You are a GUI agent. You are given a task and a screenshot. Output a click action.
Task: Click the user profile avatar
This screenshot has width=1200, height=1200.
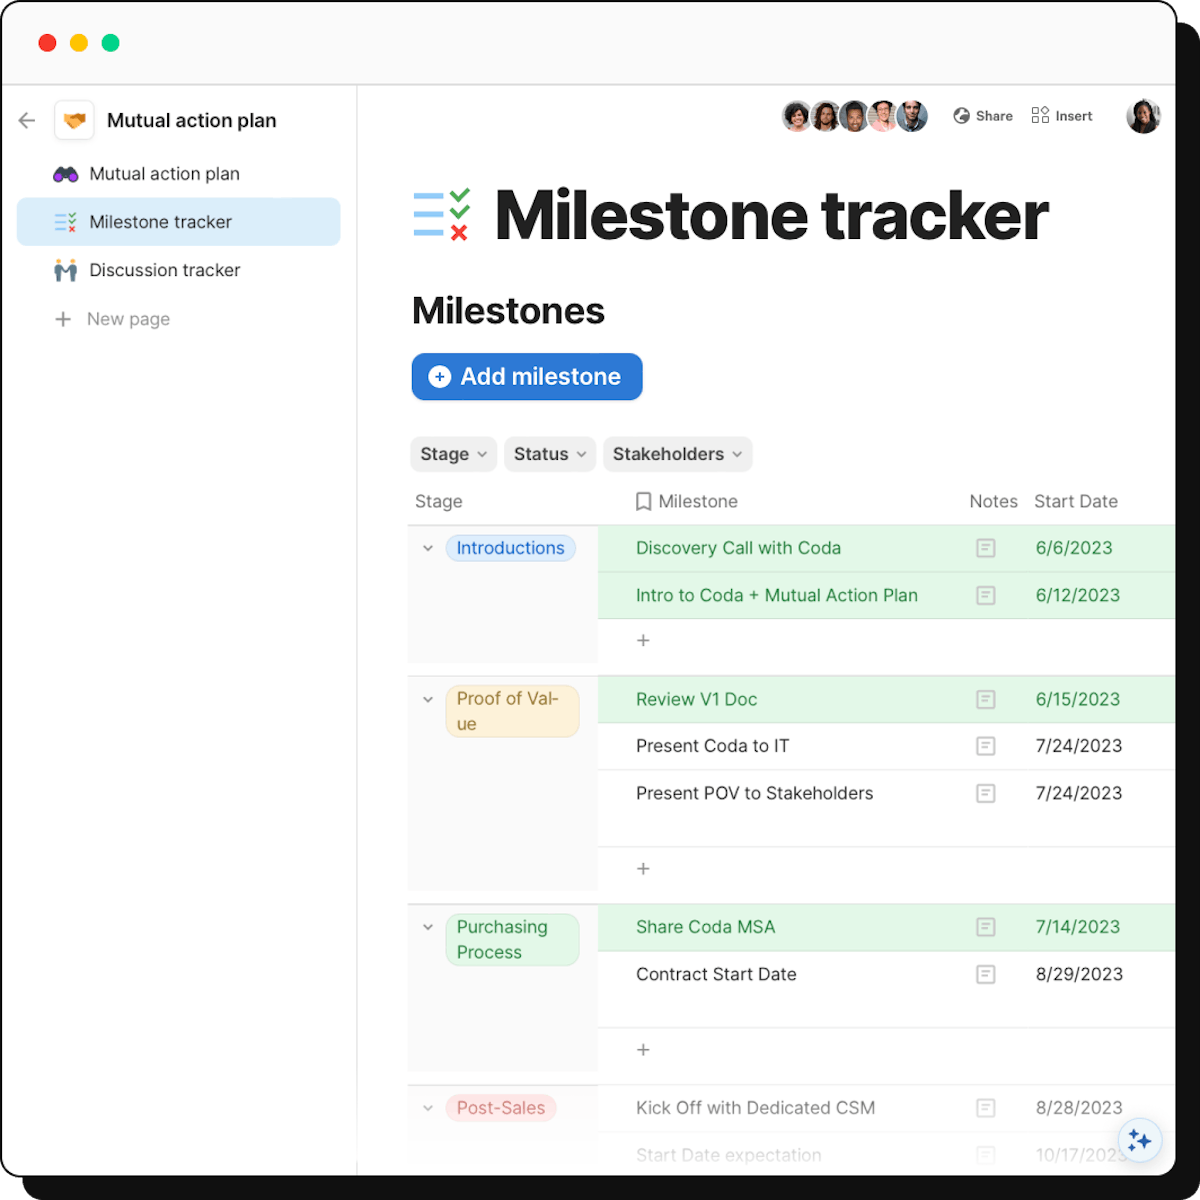pyautogui.click(x=1143, y=116)
